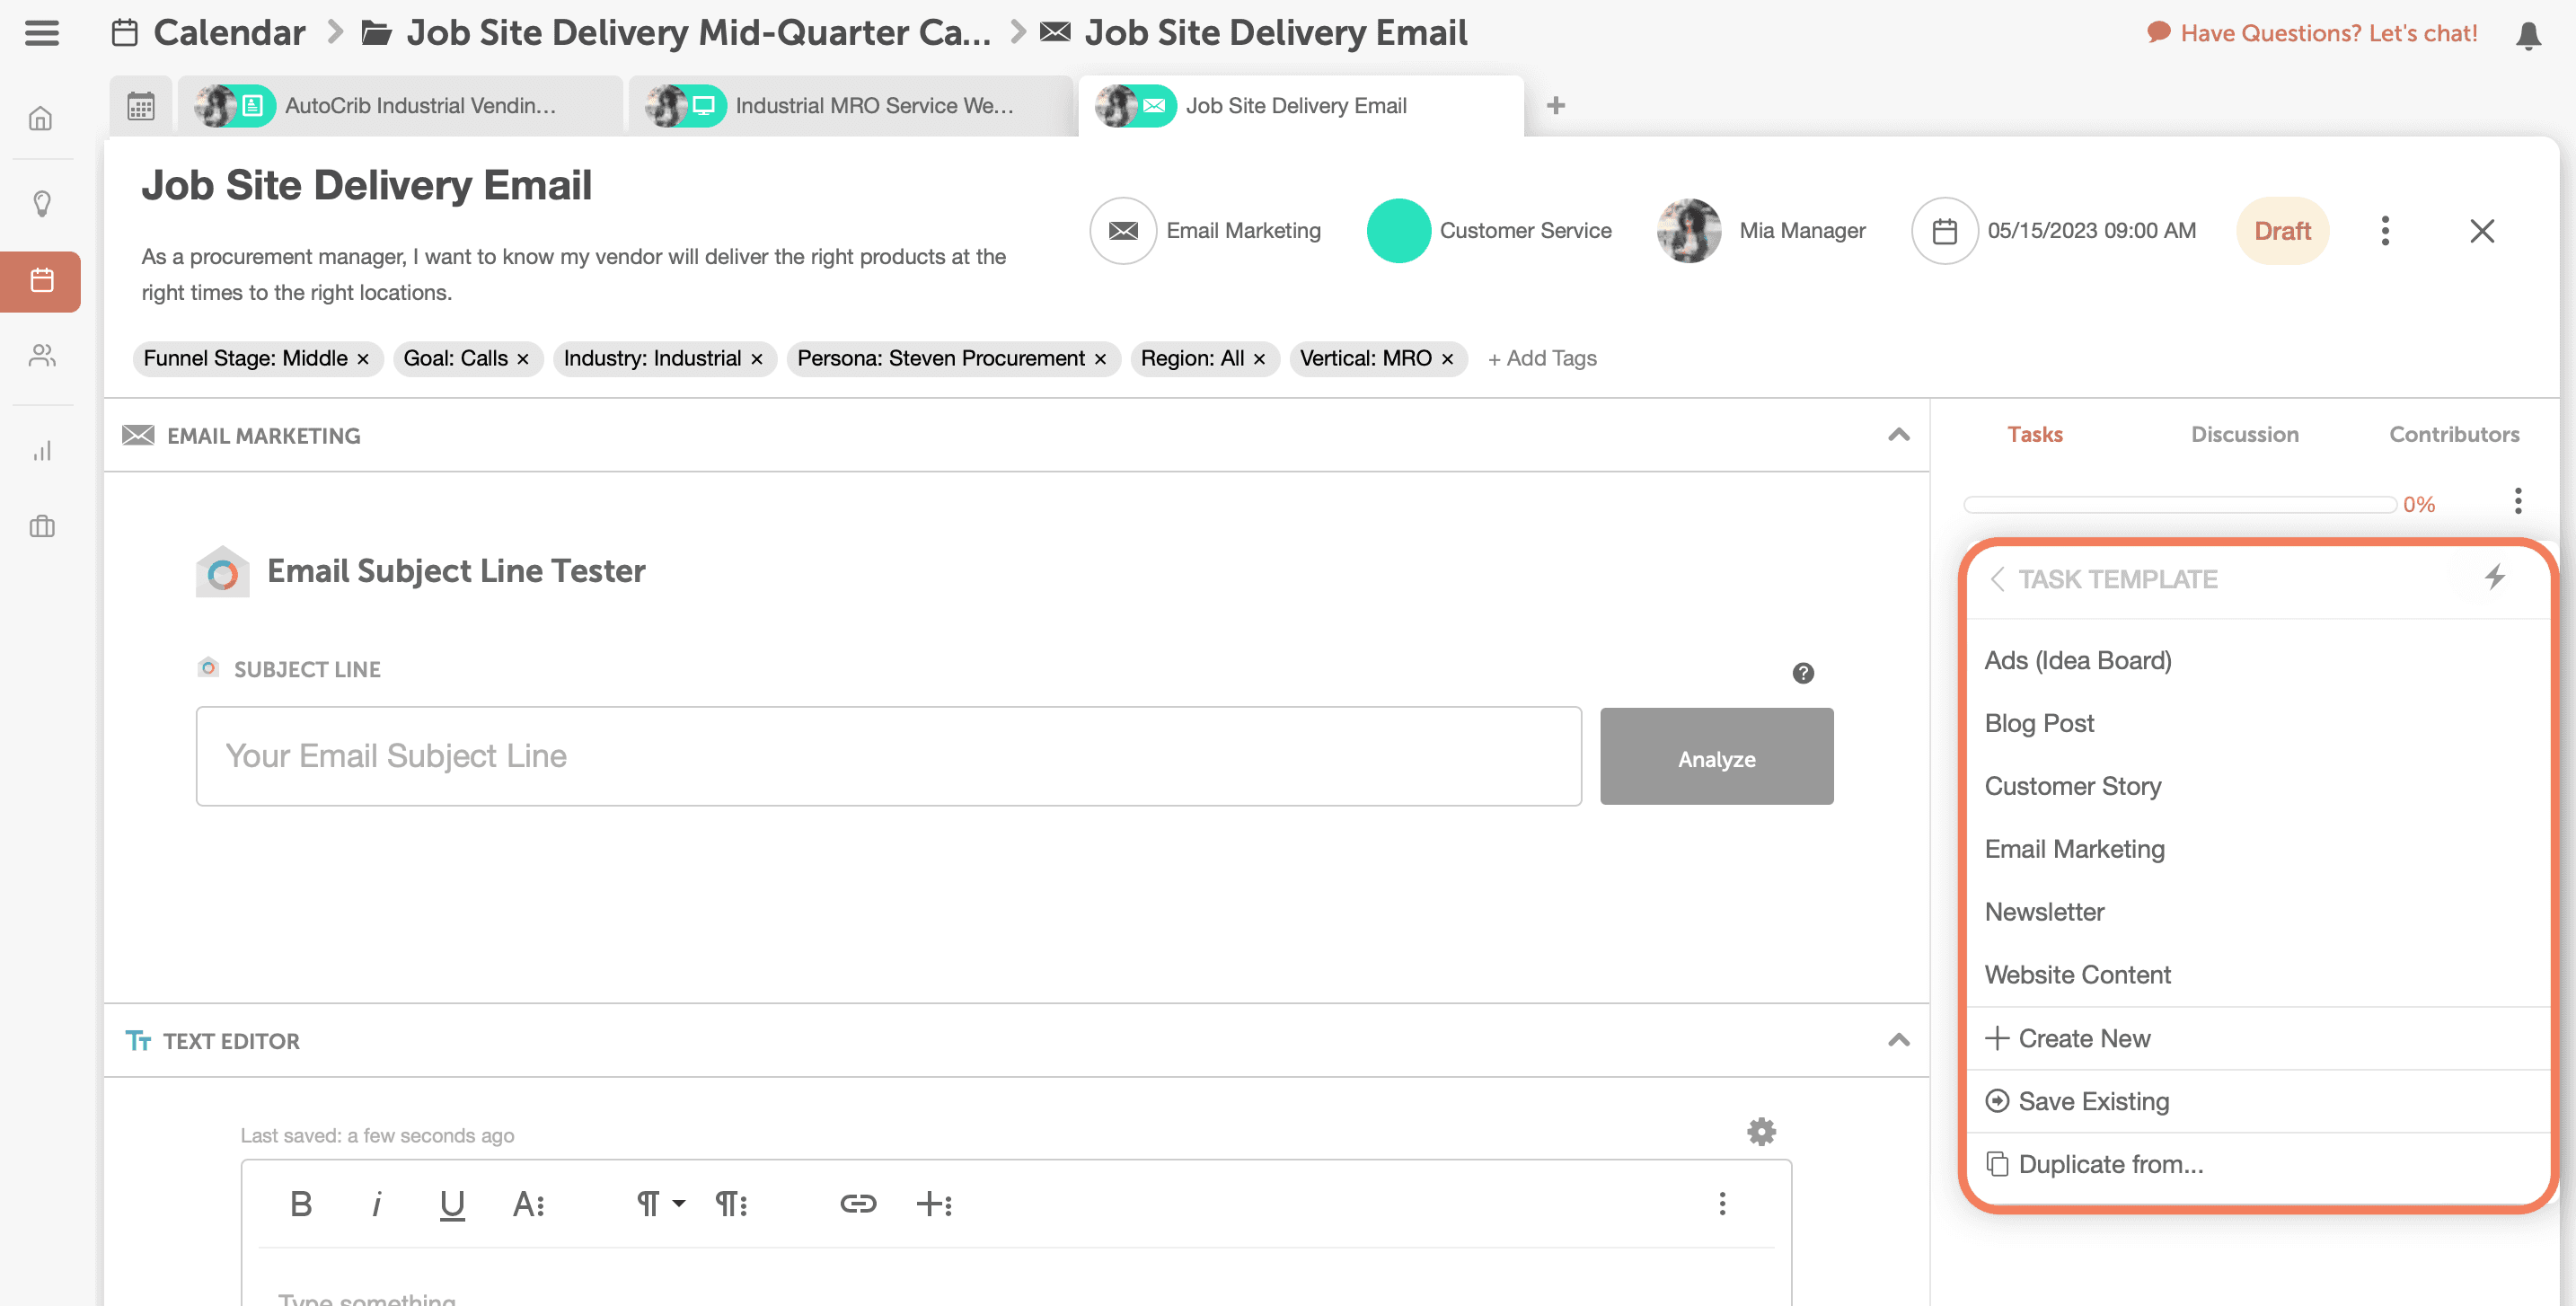Open text editor settings gear icon
The height and width of the screenshot is (1306, 2576).
coord(1761,1131)
